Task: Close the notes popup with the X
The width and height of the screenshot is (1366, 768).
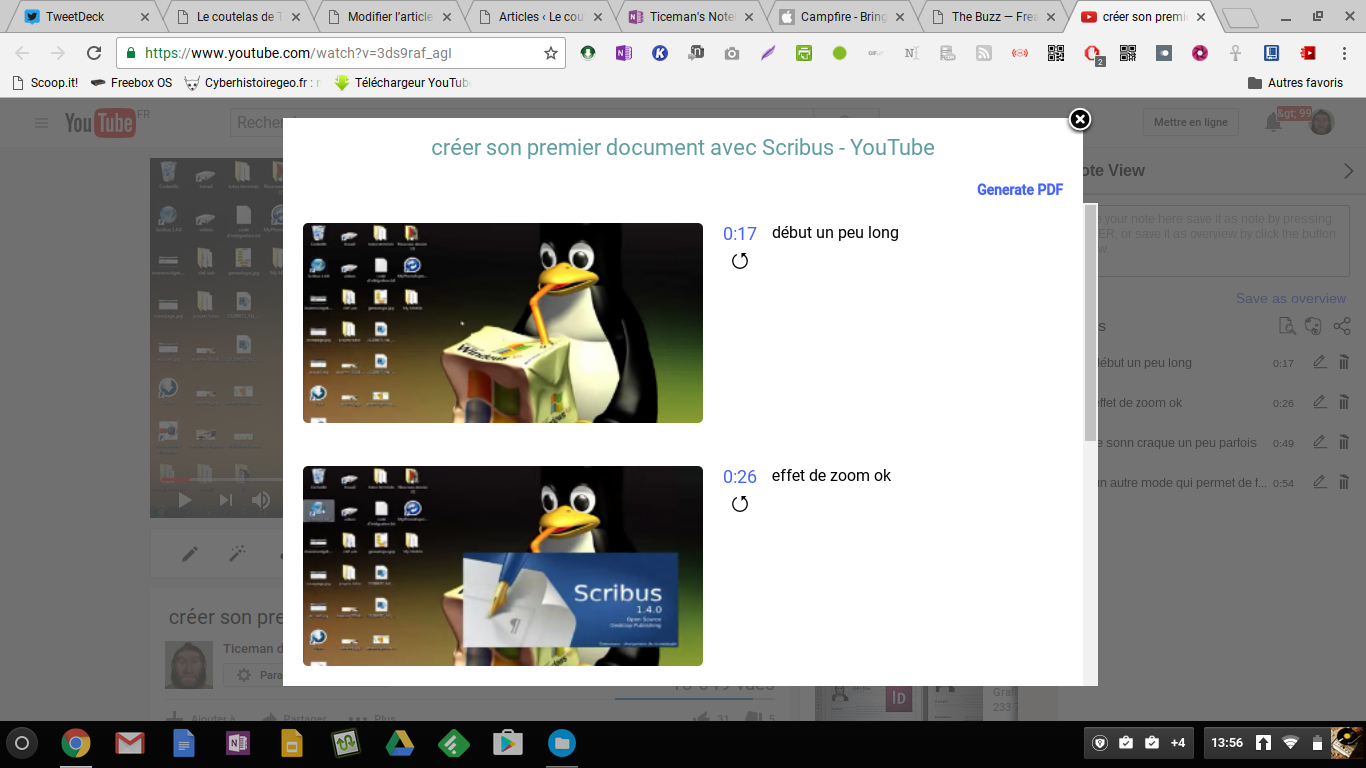Action: tap(1080, 119)
